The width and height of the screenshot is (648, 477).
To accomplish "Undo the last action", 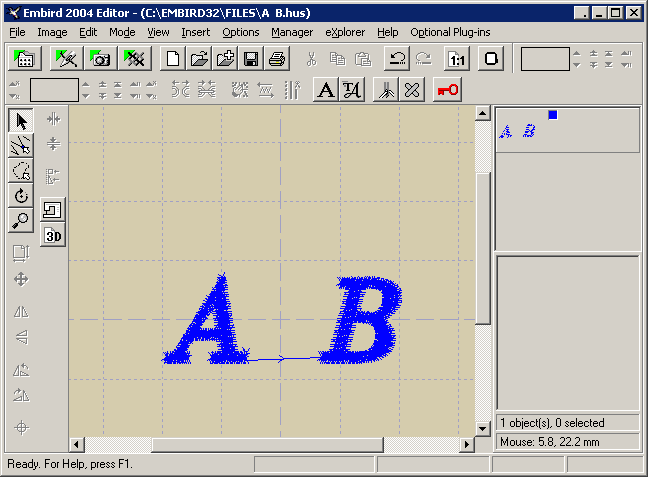I will 397,59.
